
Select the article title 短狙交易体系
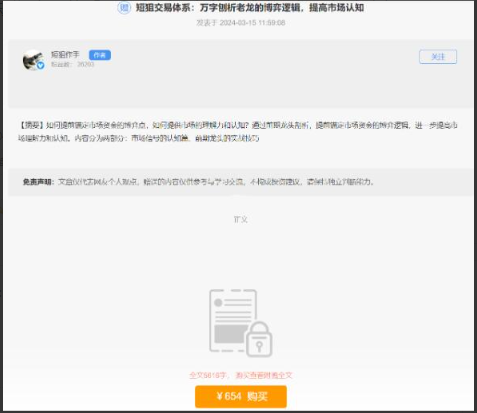250,8
